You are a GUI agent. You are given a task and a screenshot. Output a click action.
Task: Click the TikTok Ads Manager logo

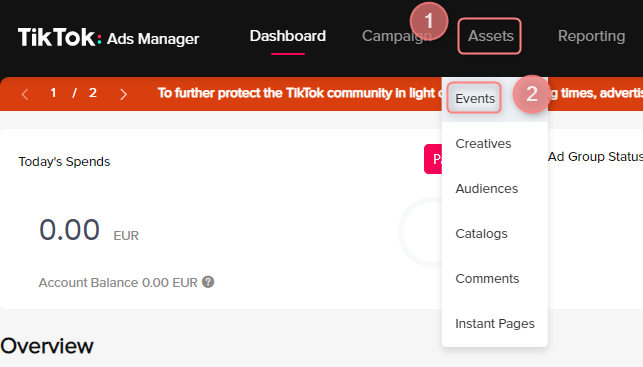(108, 37)
